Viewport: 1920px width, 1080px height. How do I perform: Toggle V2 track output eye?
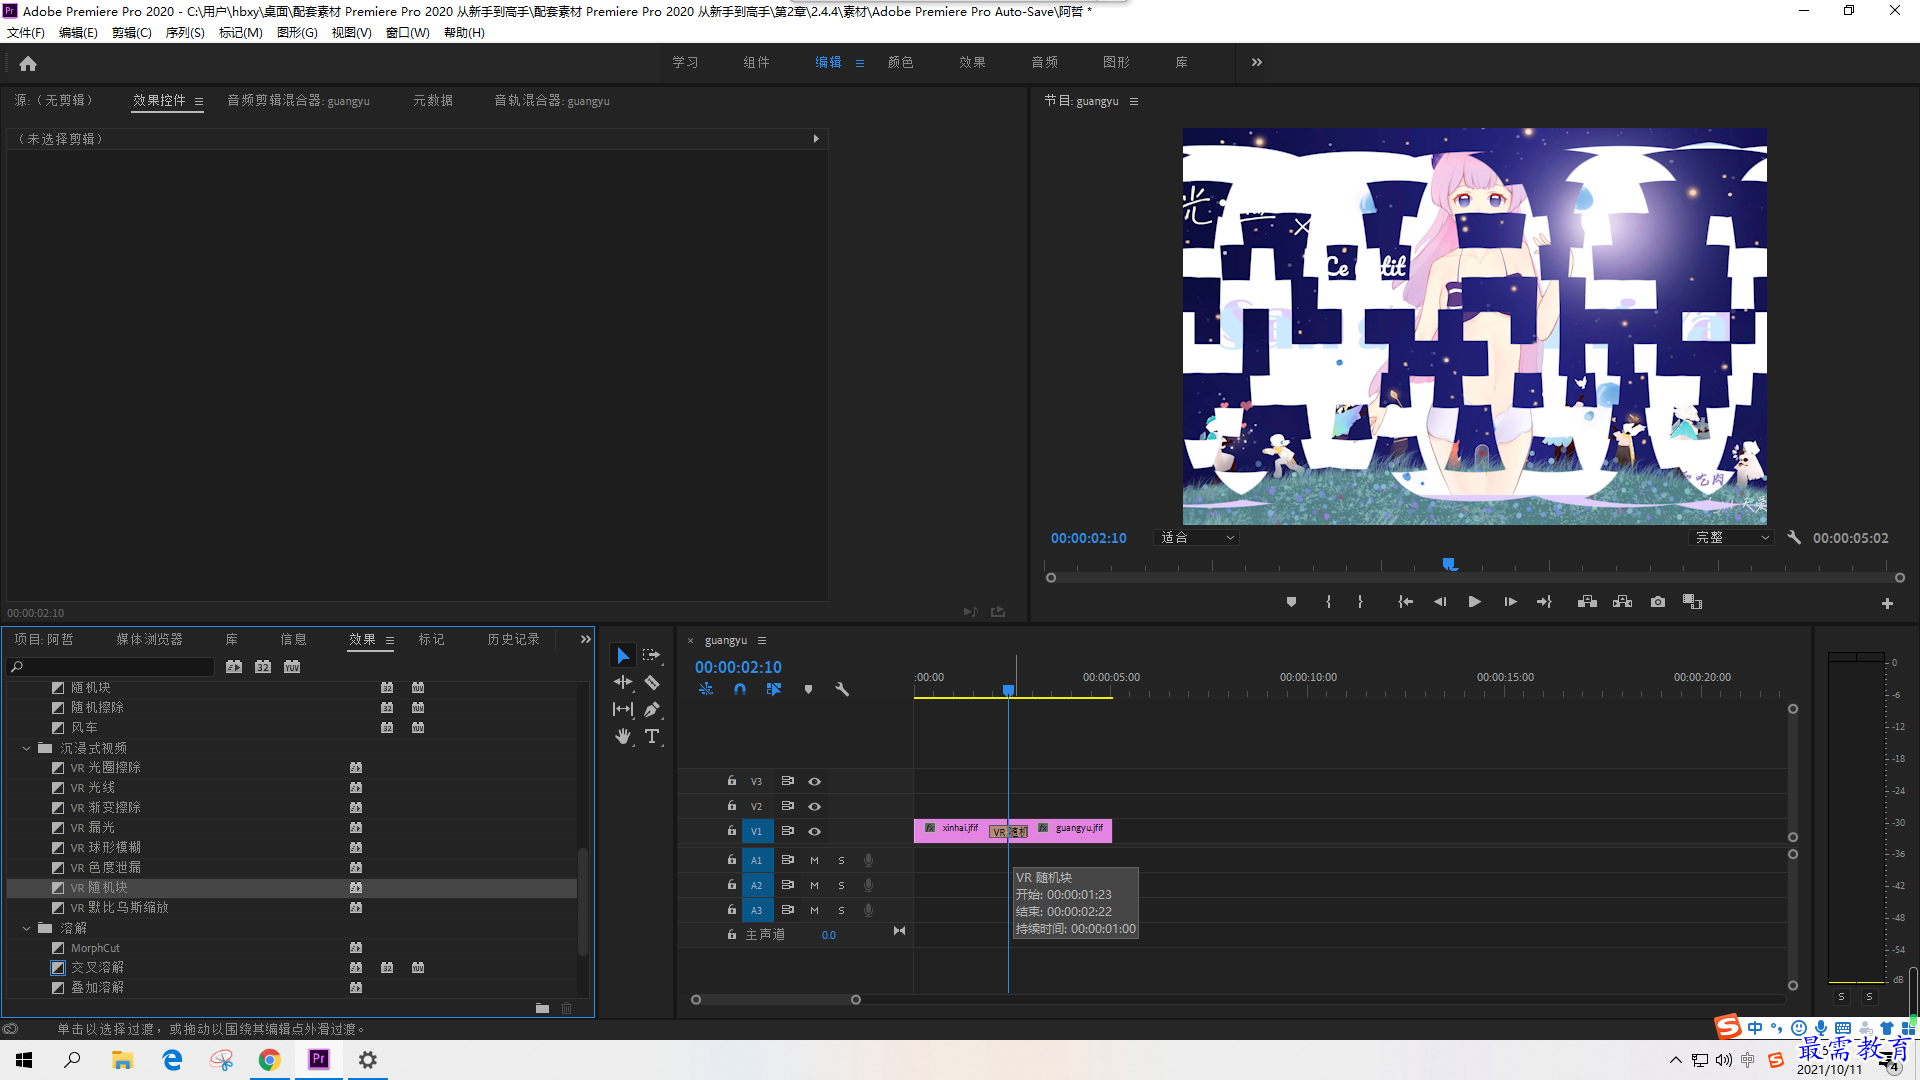tap(815, 806)
